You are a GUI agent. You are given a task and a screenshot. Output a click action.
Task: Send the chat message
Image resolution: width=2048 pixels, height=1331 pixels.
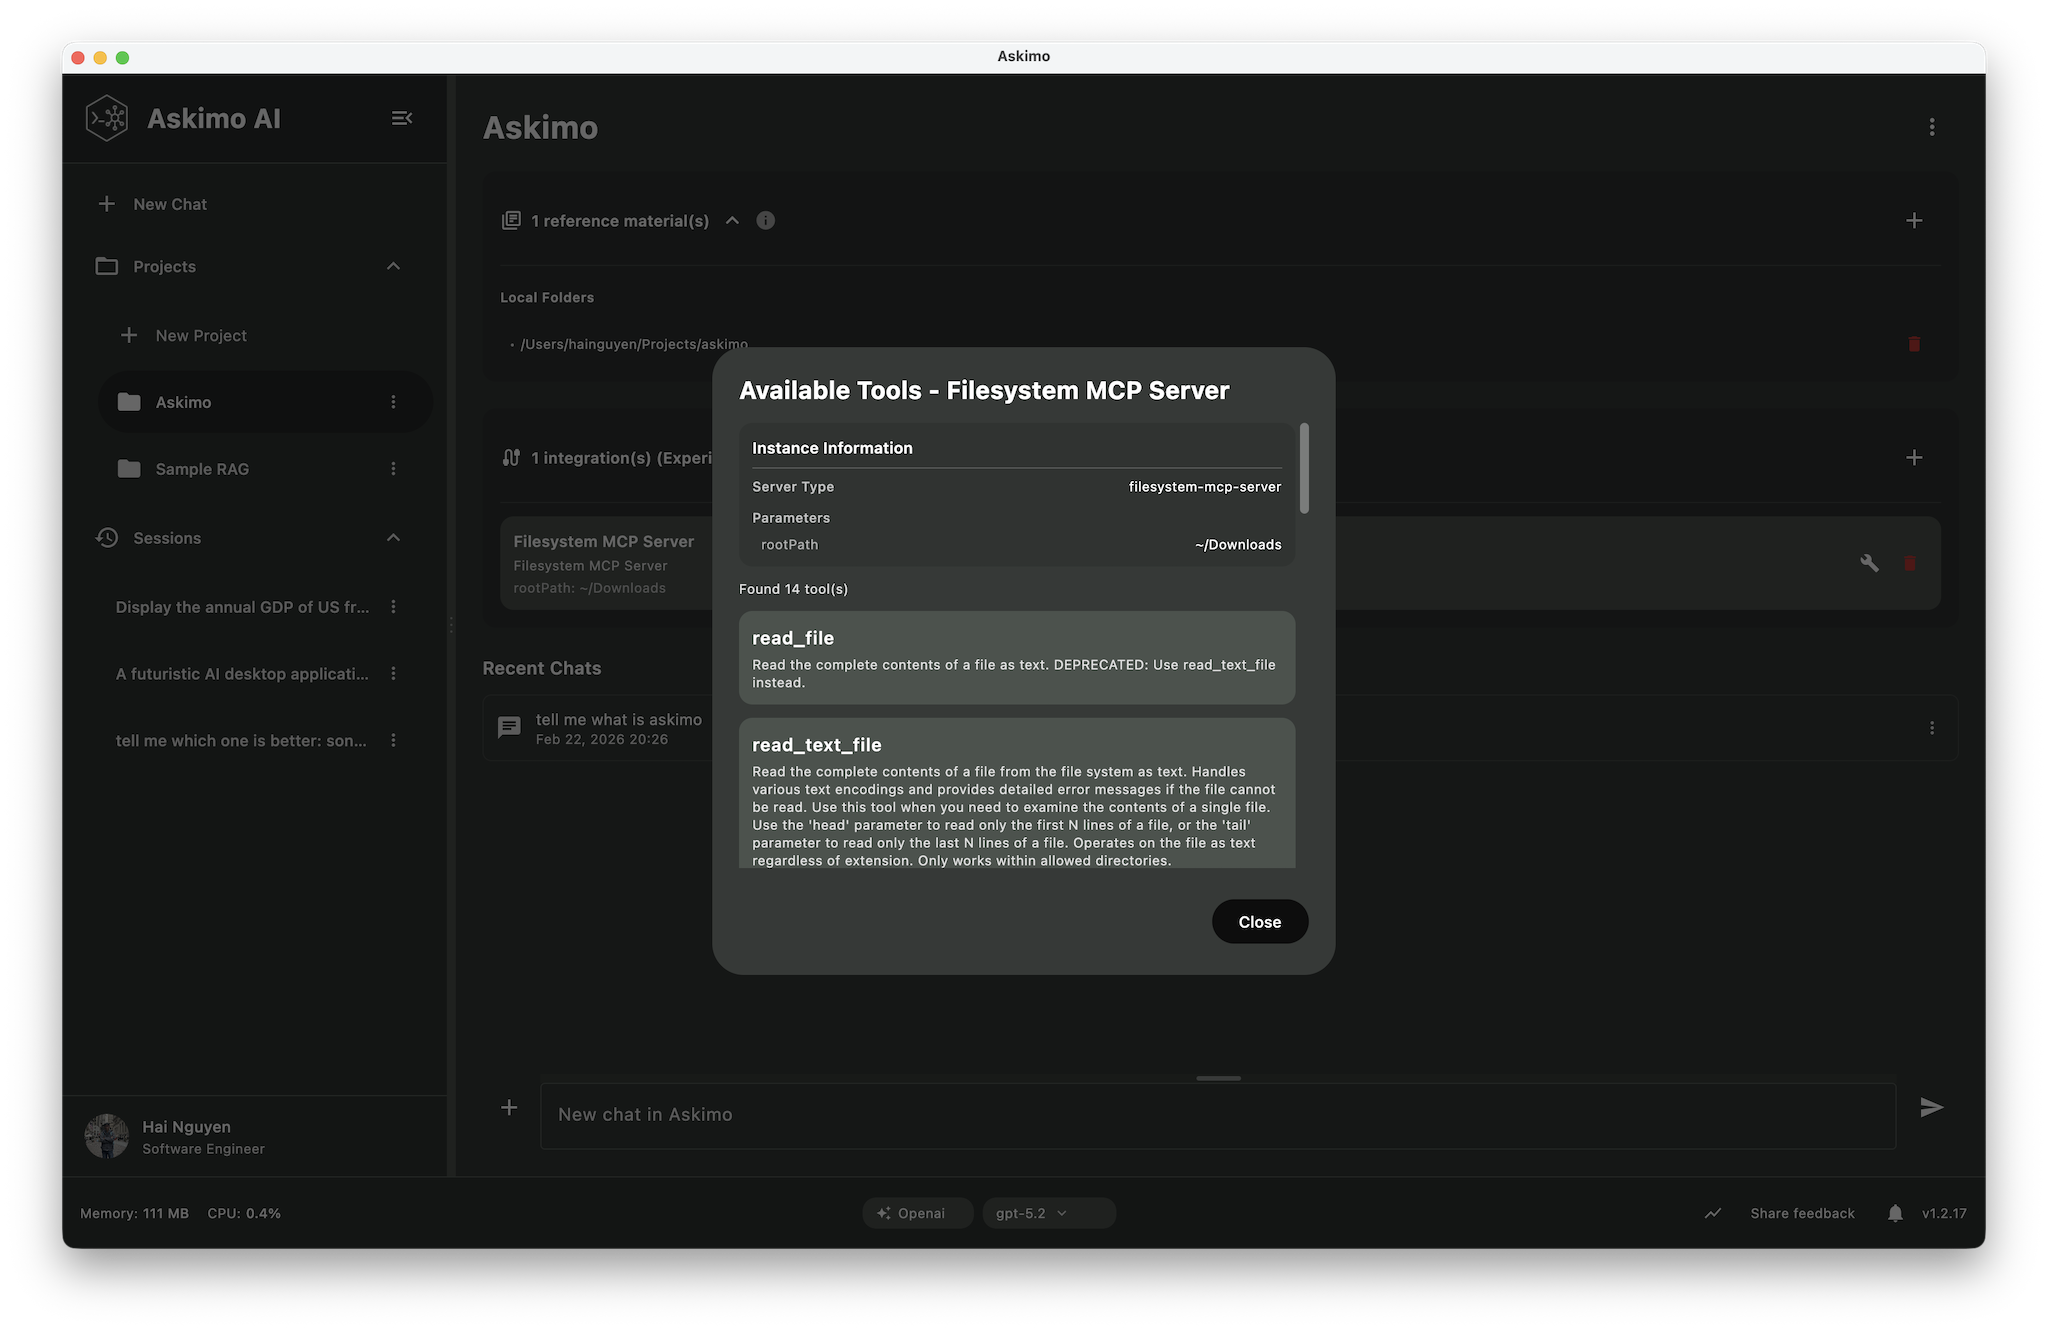(x=1932, y=1107)
